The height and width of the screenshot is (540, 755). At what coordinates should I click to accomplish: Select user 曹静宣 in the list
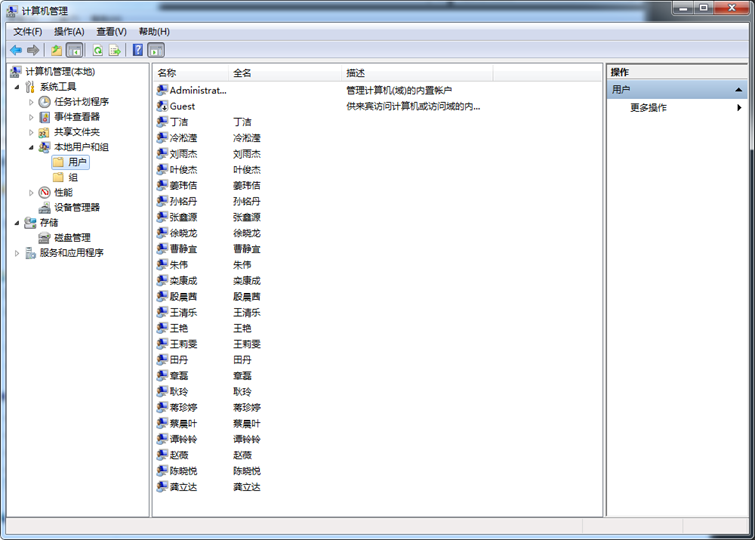click(183, 249)
